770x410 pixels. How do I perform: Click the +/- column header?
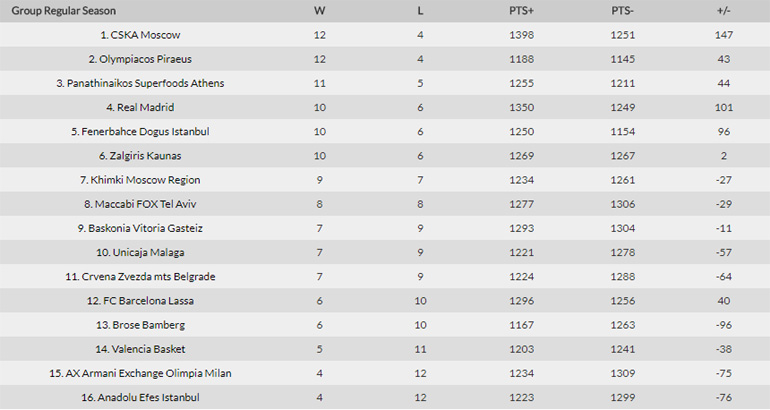(x=724, y=10)
